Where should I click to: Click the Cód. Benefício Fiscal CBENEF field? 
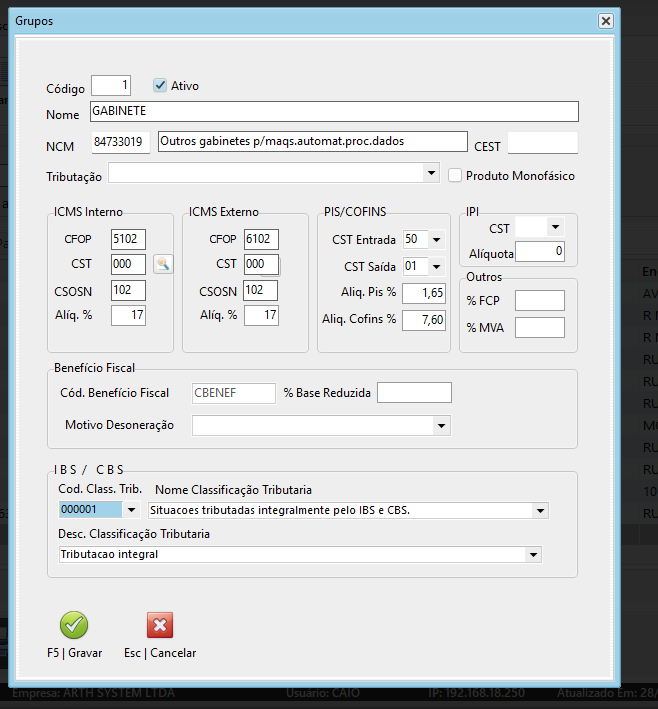233,393
